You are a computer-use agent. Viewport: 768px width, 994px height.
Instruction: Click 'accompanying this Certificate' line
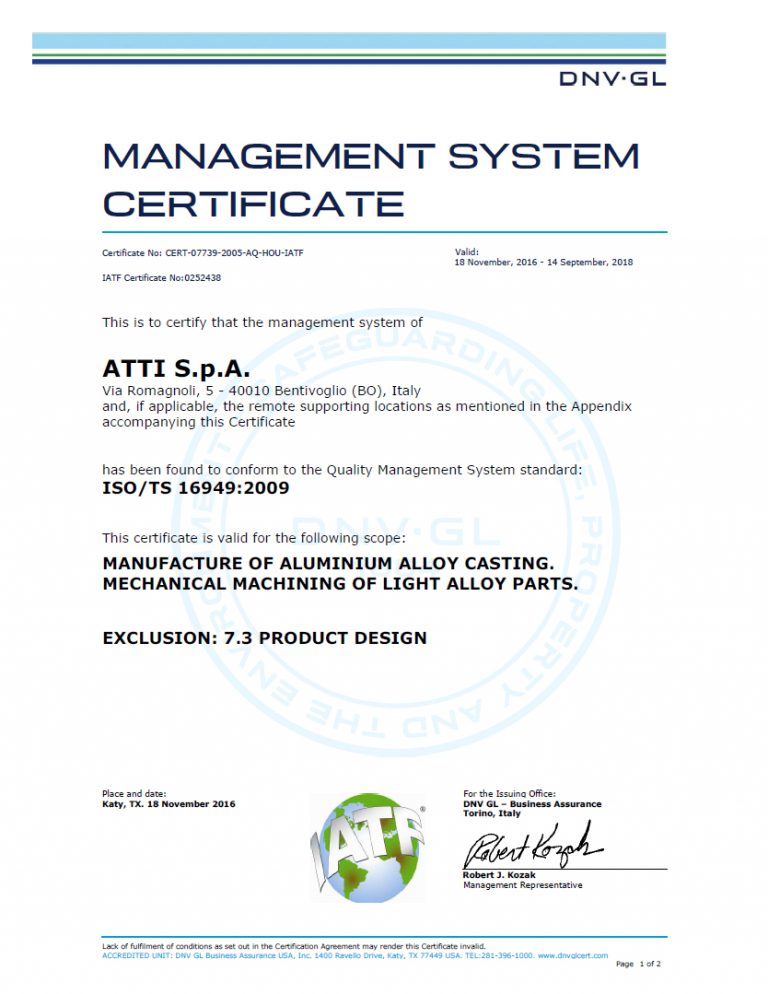[x=199, y=422]
